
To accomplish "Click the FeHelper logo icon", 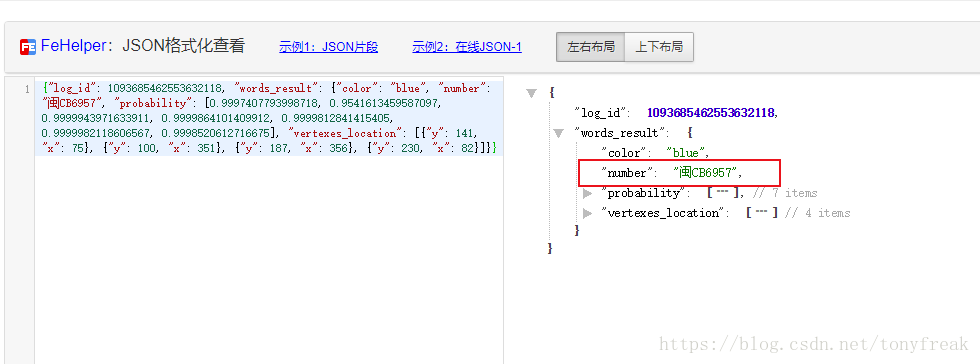I will click(x=28, y=47).
